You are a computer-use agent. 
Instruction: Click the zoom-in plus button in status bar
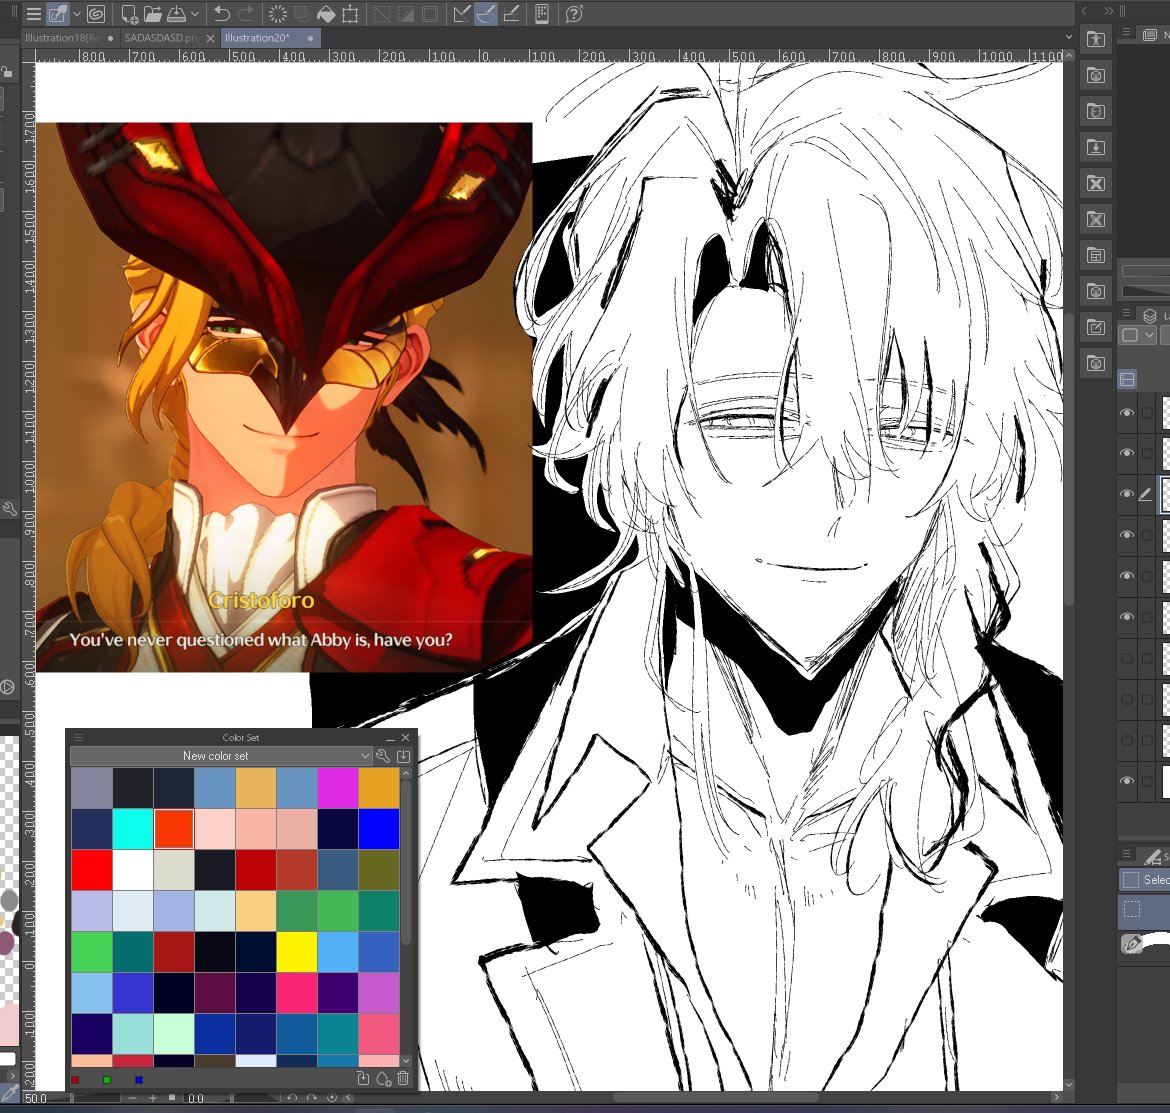click(x=154, y=1098)
